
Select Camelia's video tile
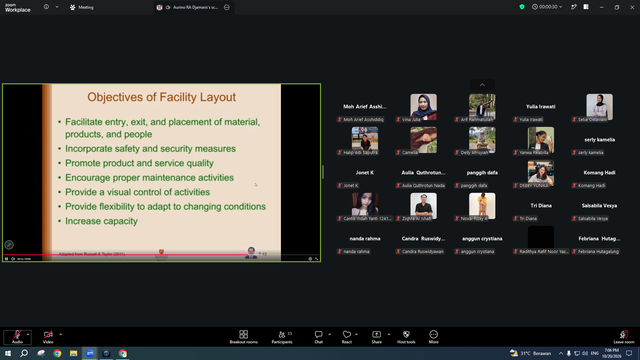pyautogui.click(x=423, y=140)
